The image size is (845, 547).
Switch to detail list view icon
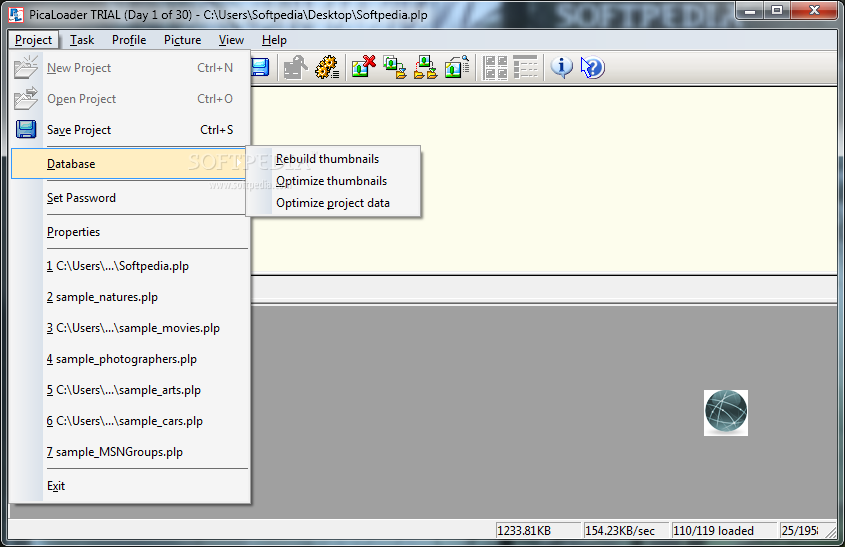click(x=525, y=67)
